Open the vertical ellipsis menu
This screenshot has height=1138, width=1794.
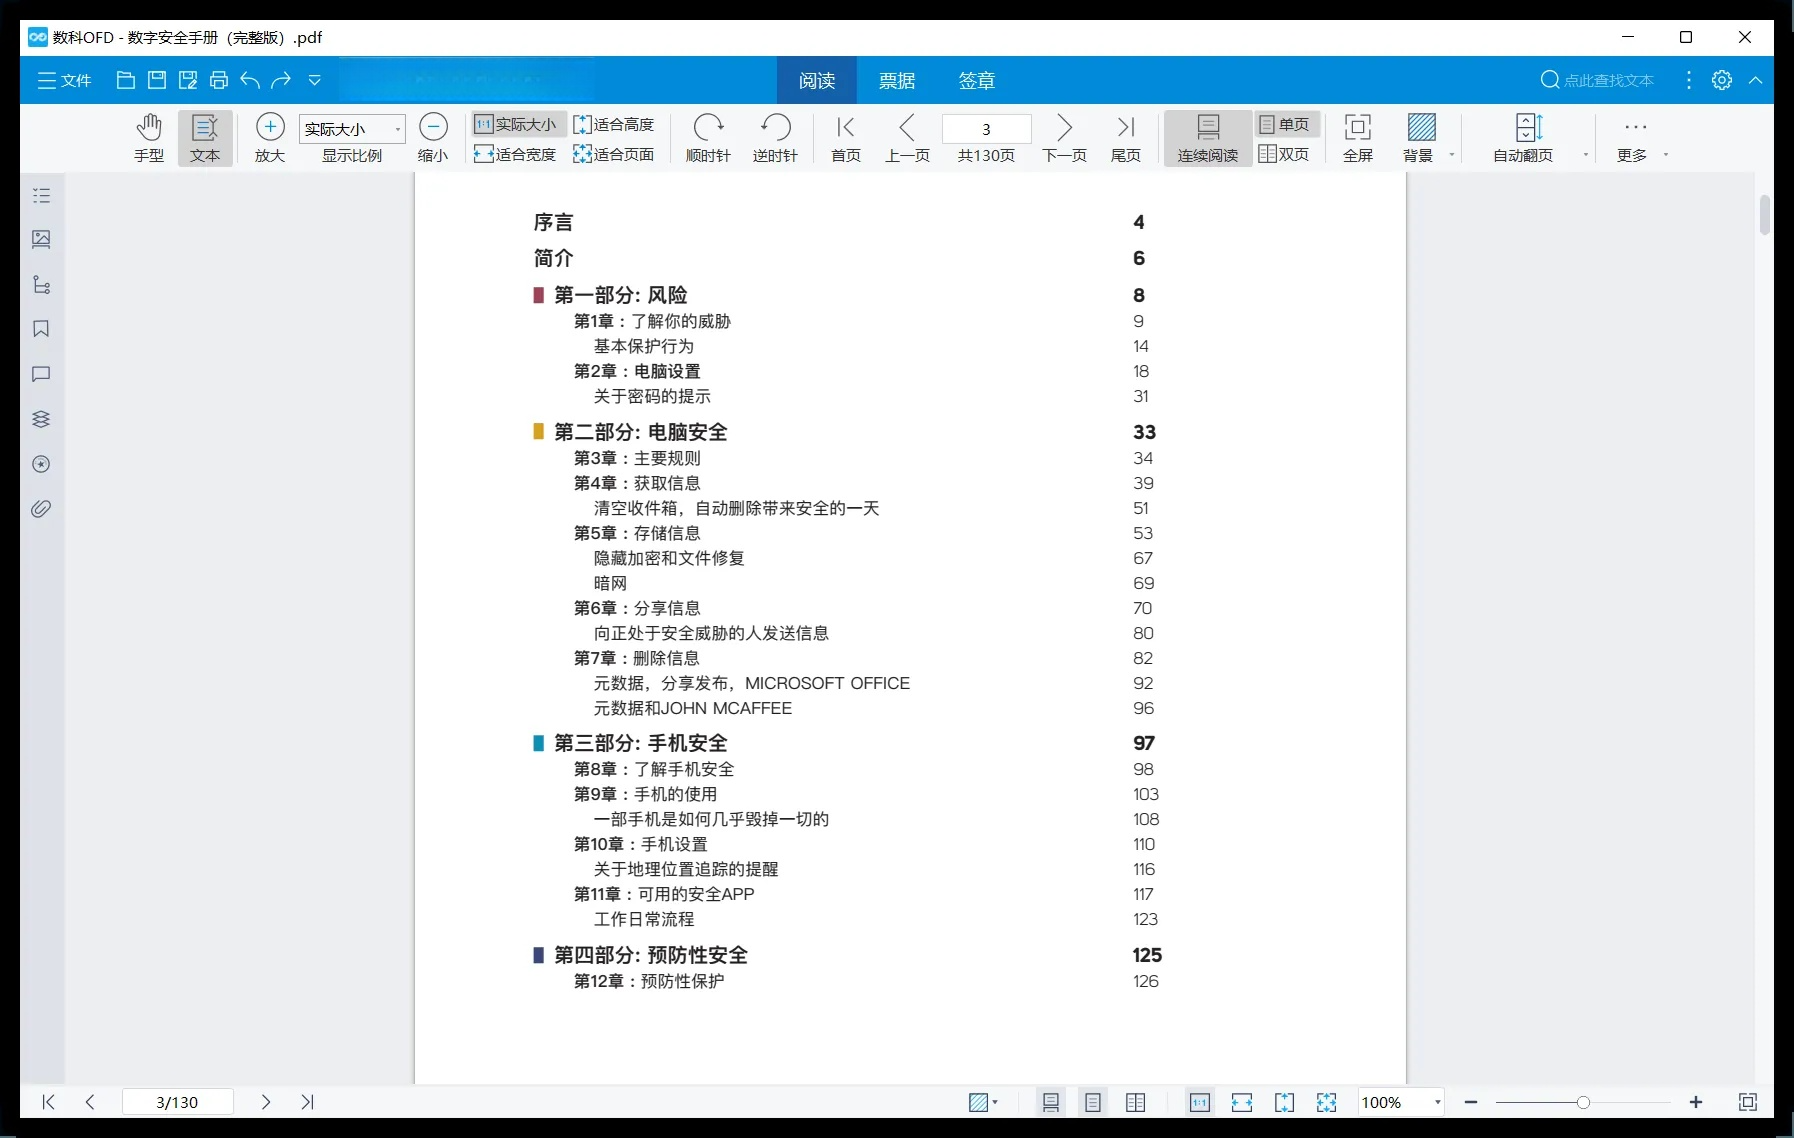(x=1689, y=81)
